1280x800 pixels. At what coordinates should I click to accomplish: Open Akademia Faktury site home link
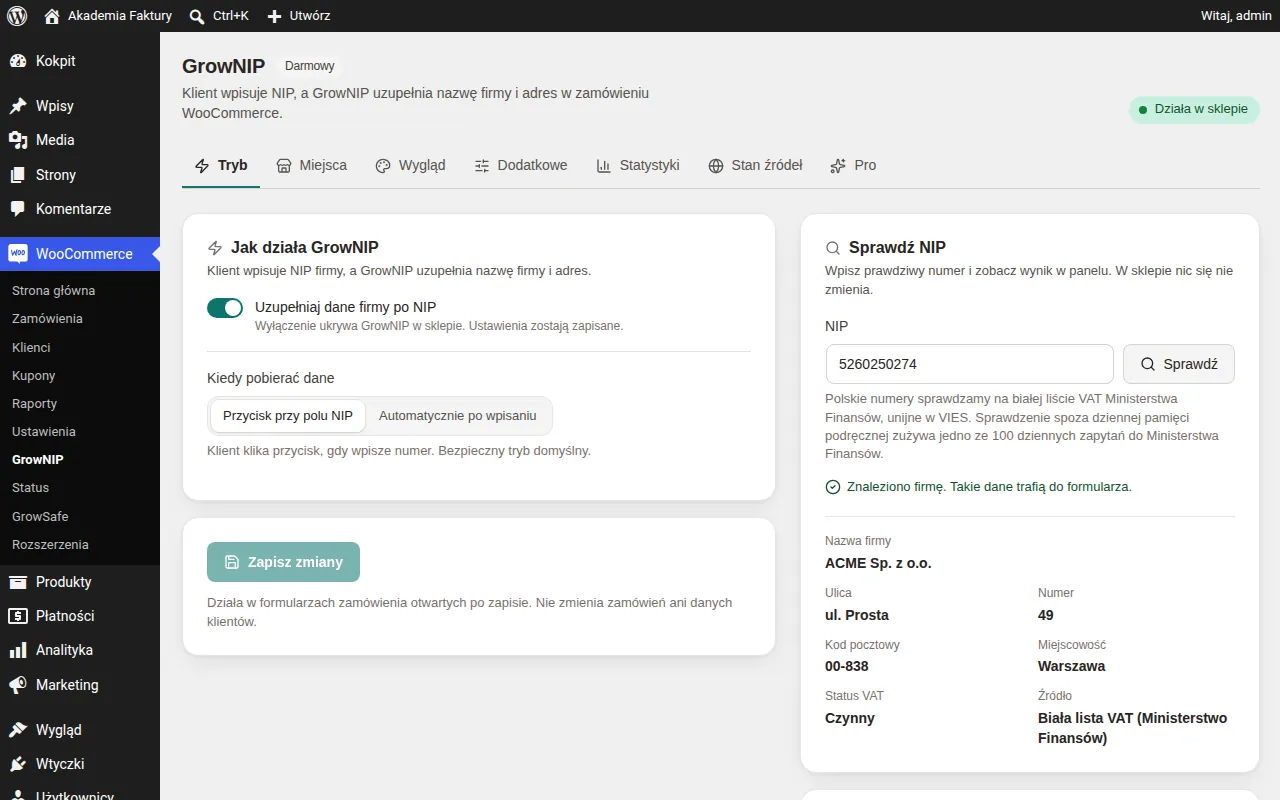click(x=108, y=16)
